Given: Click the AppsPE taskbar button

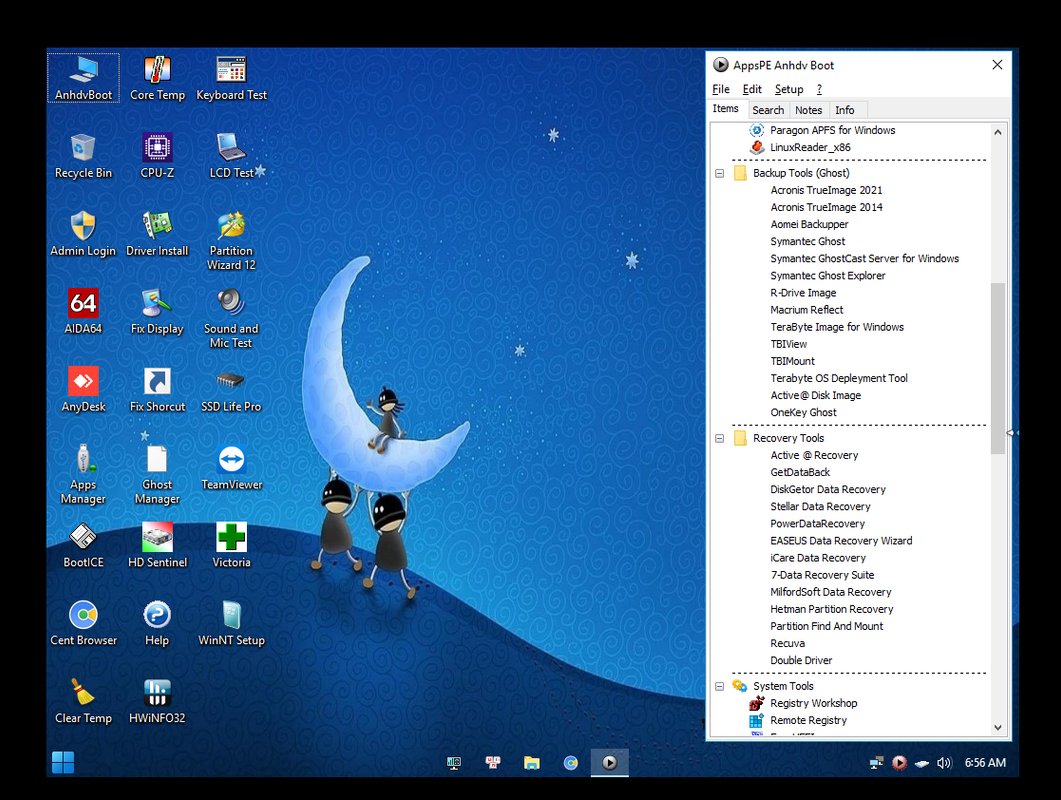Looking at the screenshot, I should [610, 763].
